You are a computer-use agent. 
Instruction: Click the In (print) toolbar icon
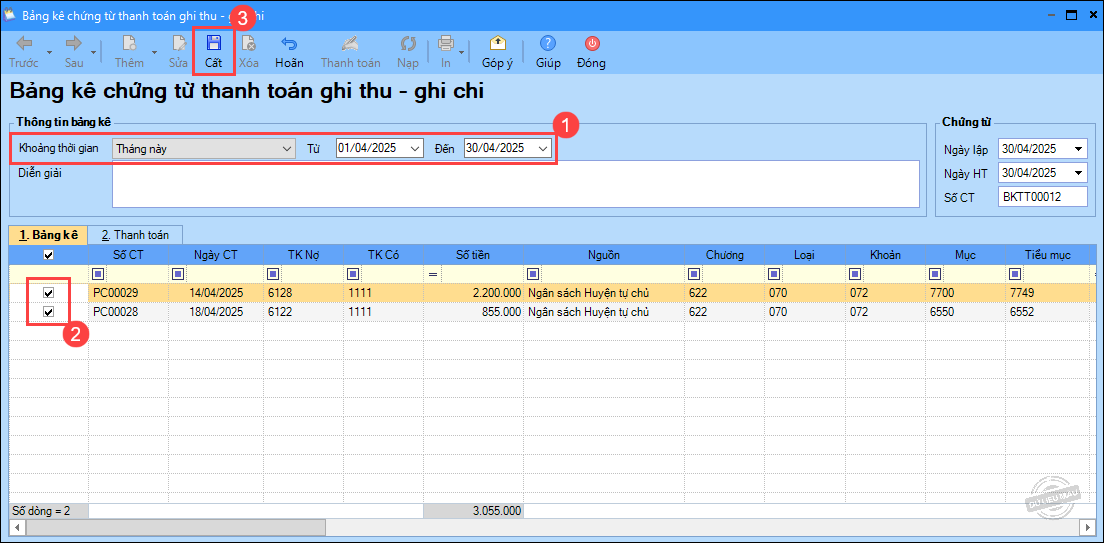tap(446, 44)
